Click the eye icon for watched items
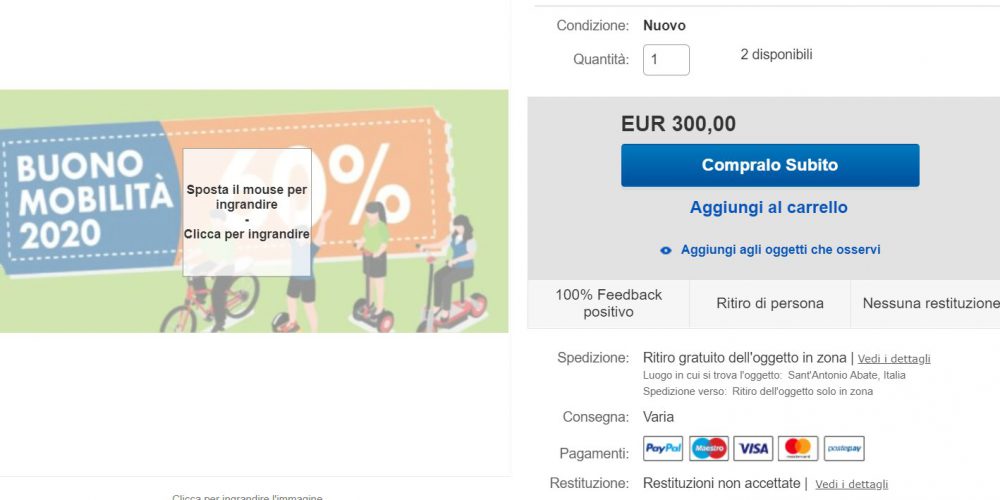 pyautogui.click(x=666, y=251)
